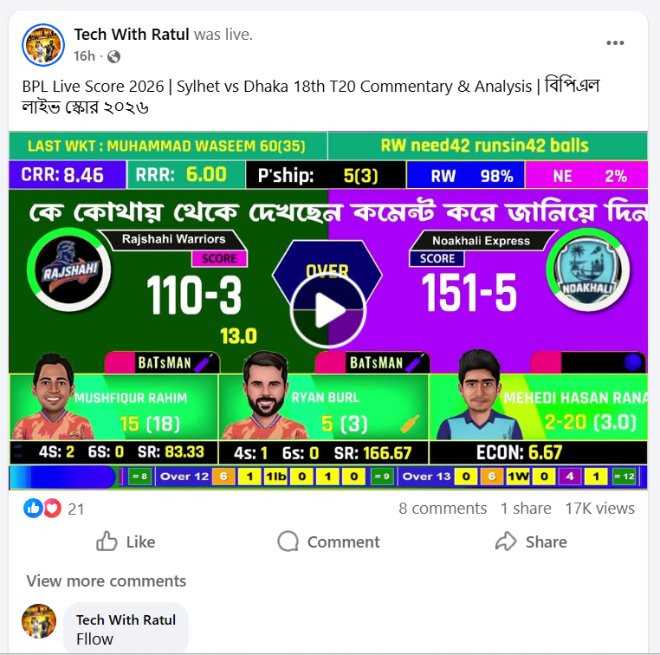Open the three-dot post options menu
Image resolution: width=660 pixels, height=655 pixels.
[615, 43]
